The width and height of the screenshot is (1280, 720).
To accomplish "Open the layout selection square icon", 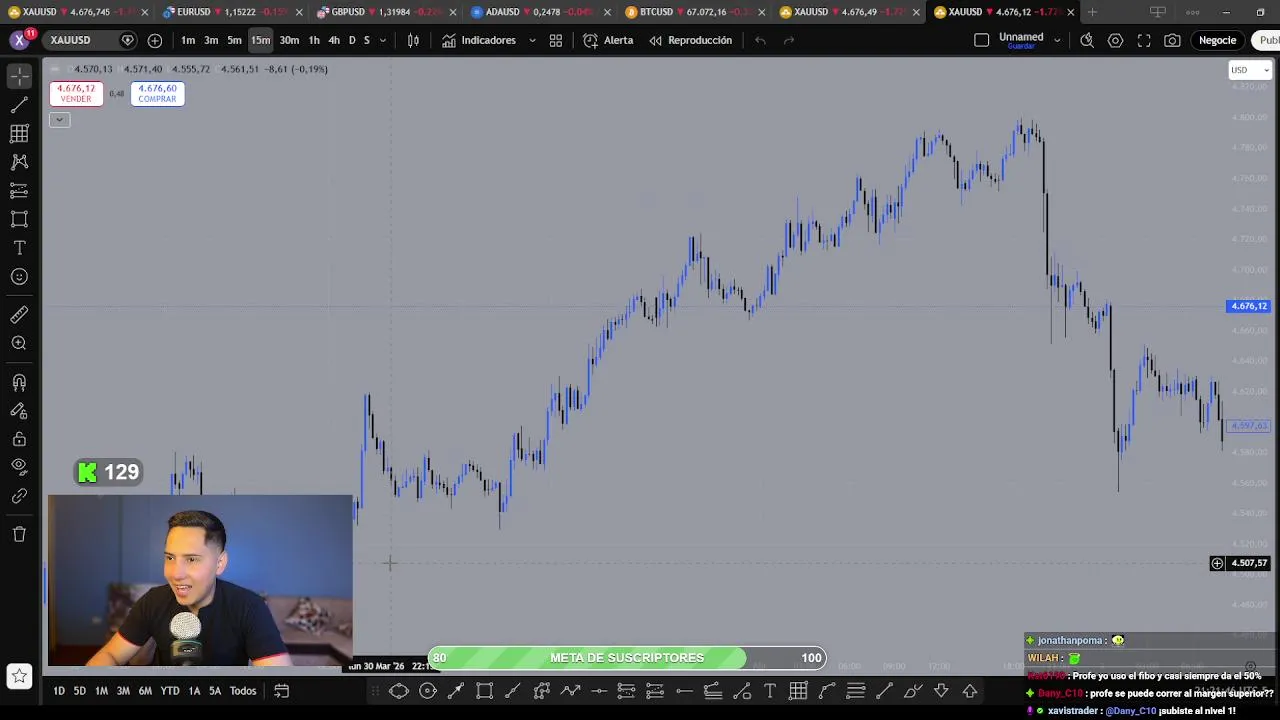I will click(x=981, y=40).
